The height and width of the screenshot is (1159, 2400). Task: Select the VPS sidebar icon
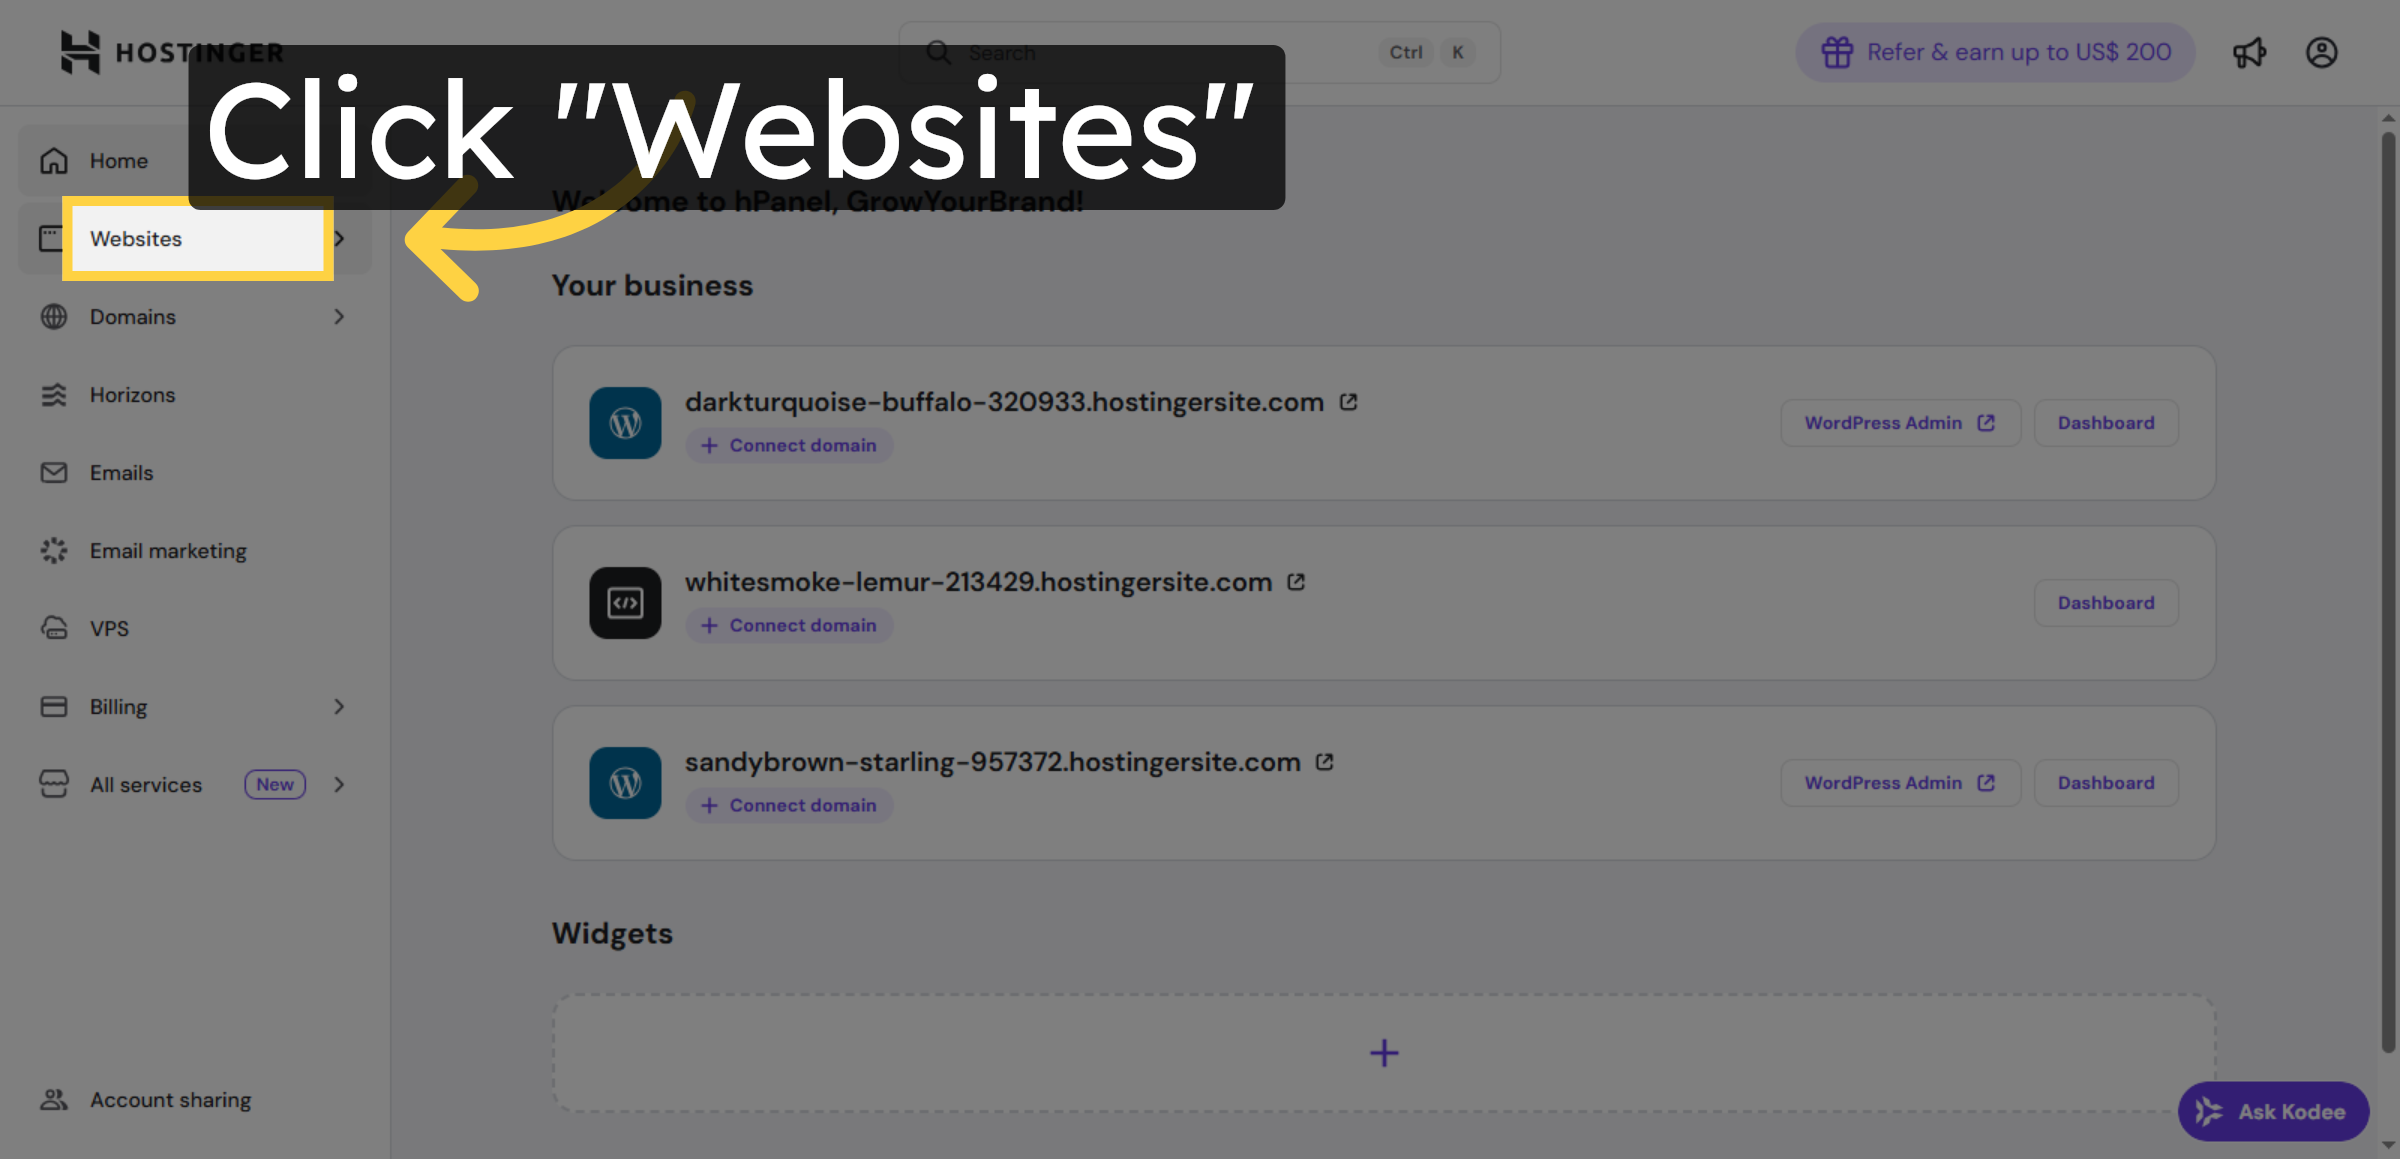(x=53, y=628)
